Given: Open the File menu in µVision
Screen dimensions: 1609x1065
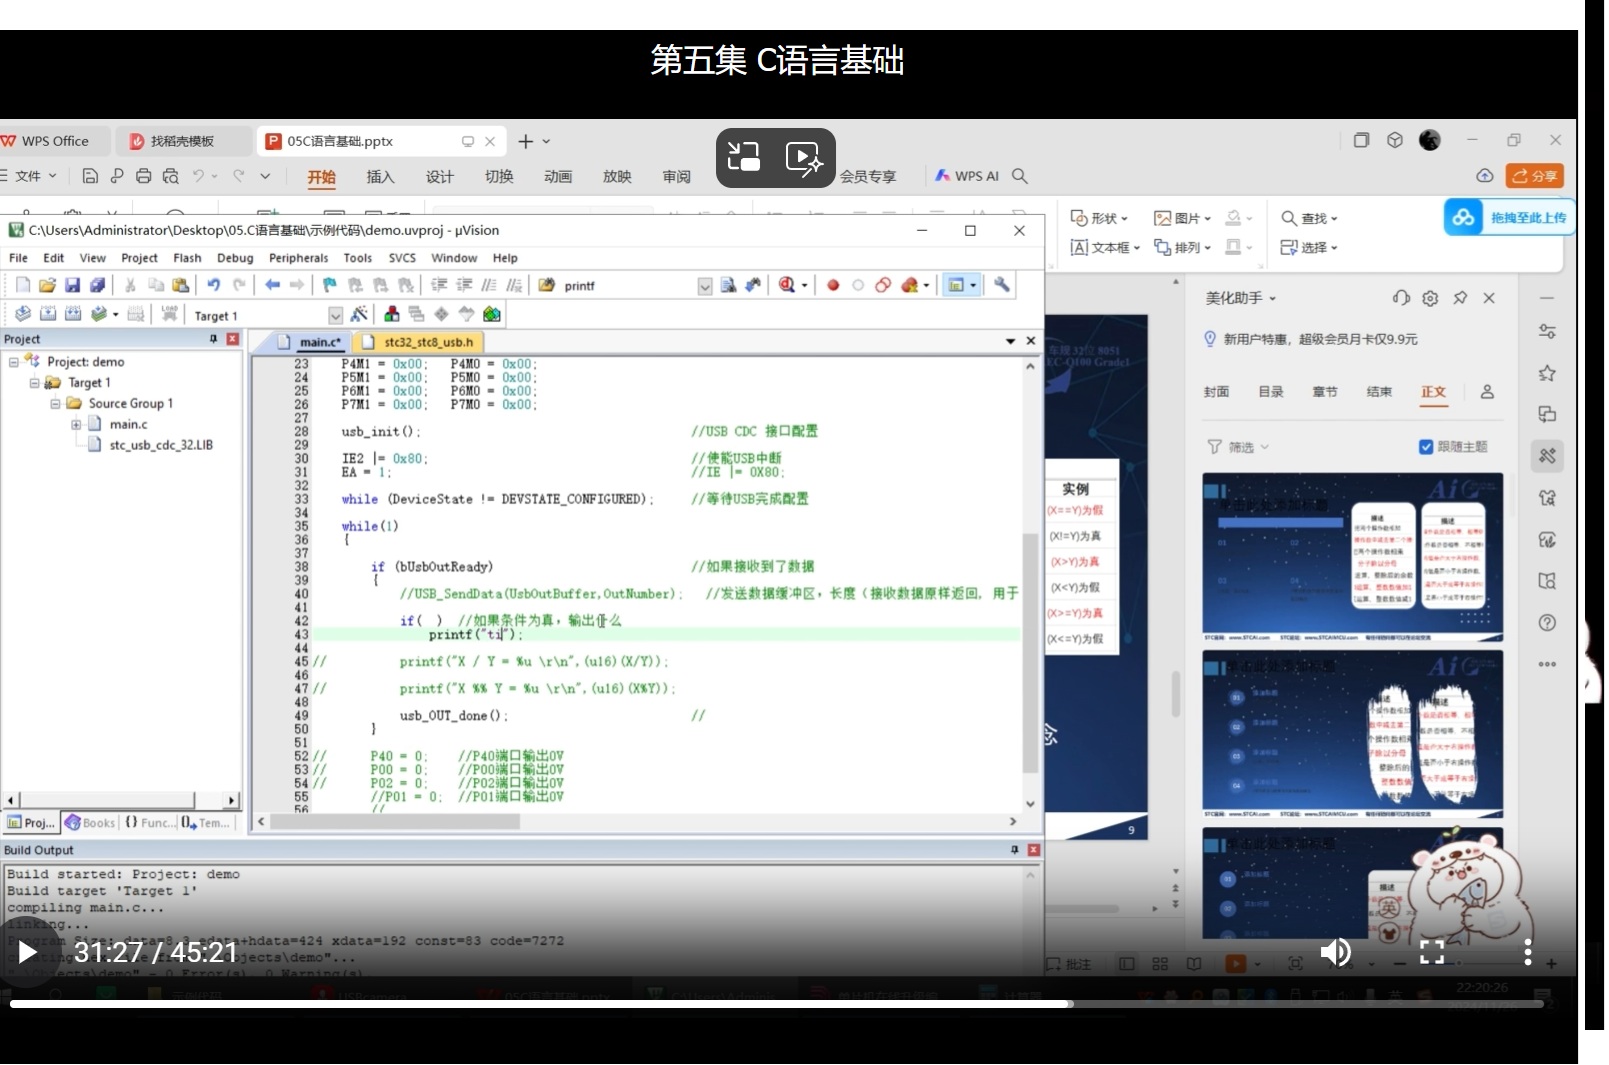Looking at the screenshot, I should pyautogui.click(x=18, y=258).
